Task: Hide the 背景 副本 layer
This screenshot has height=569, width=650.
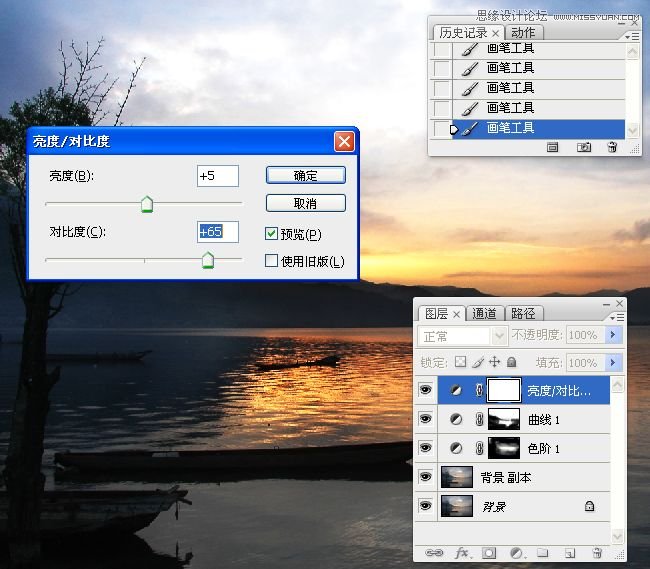Action: click(425, 477)
